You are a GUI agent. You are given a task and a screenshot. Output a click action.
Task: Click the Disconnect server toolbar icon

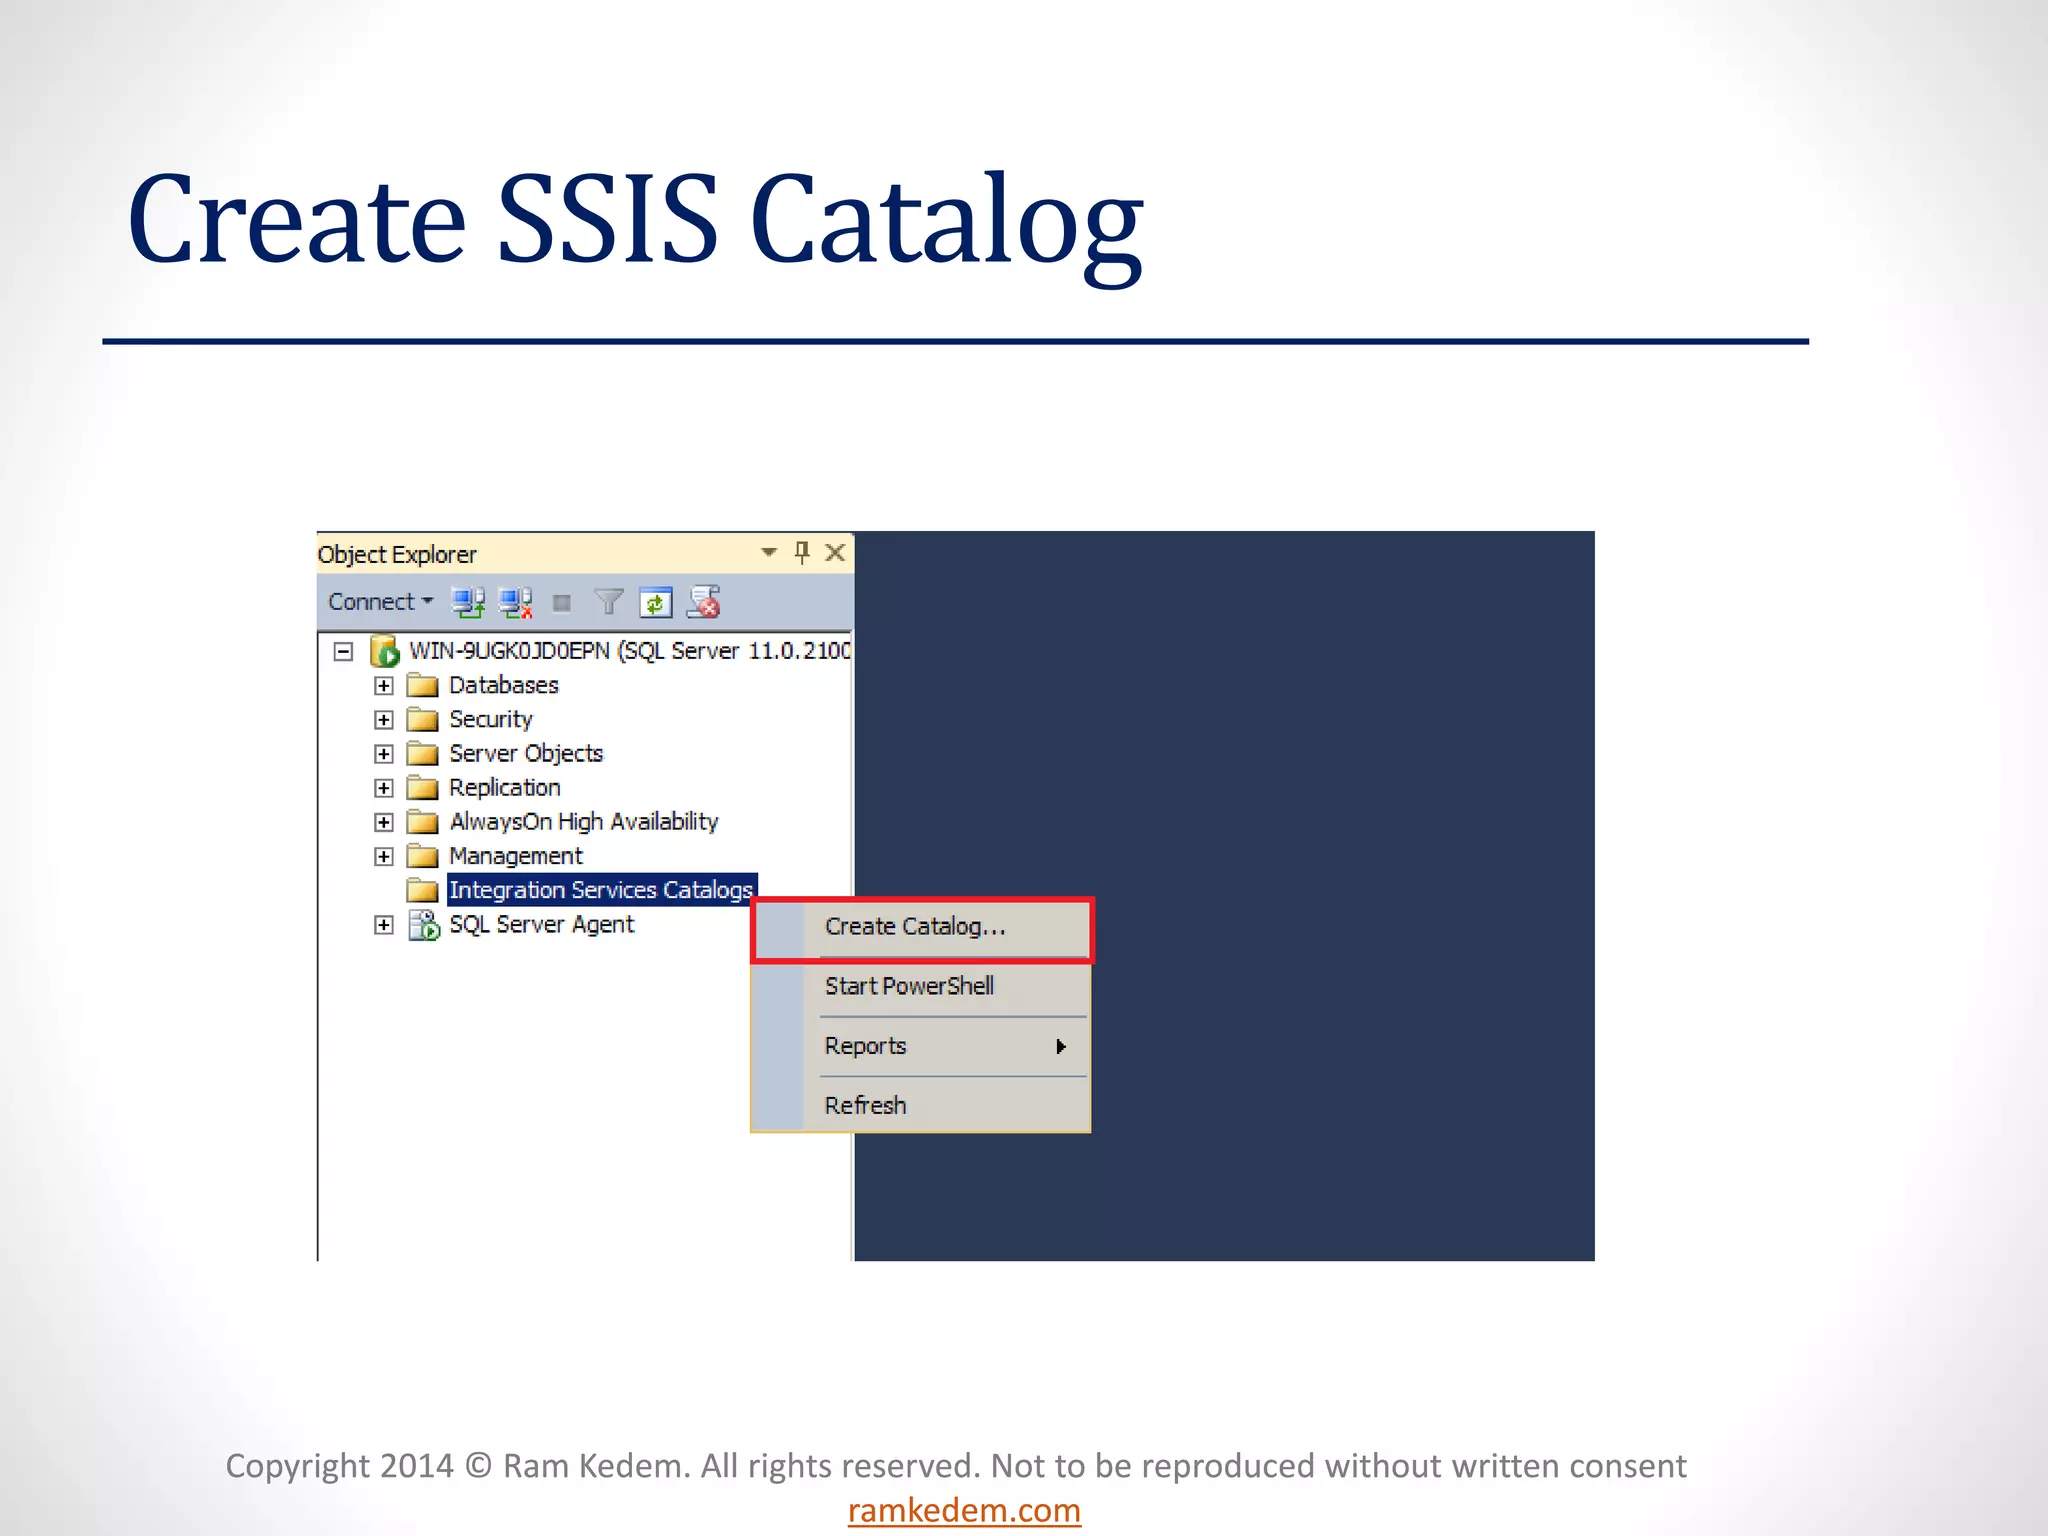(515, 602)
